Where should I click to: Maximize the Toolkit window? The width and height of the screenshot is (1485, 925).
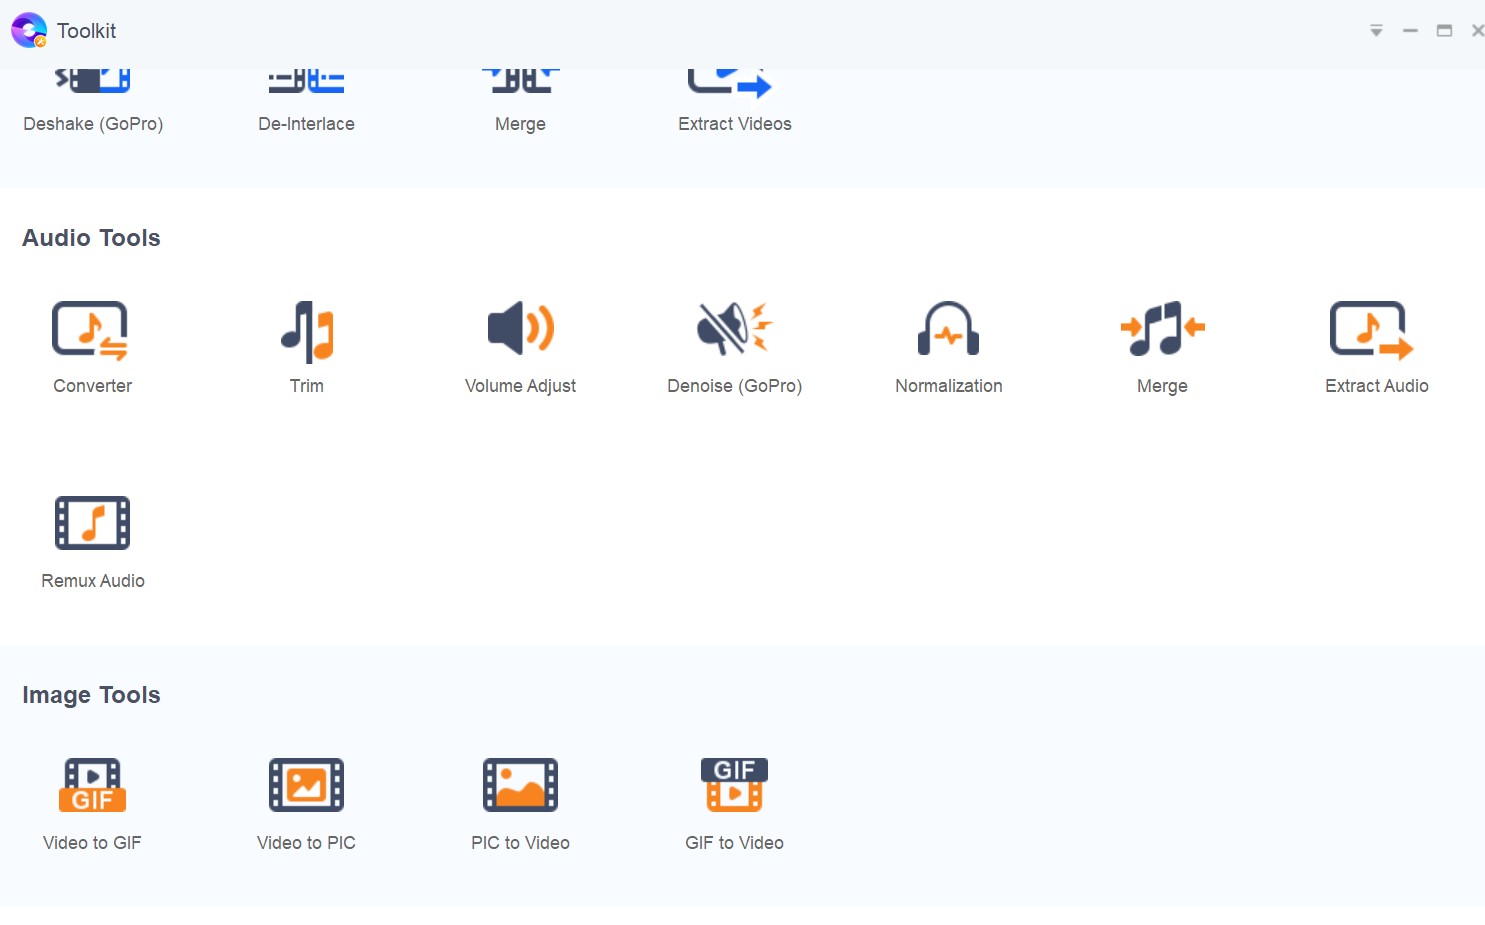pyautogui.click(x=1444, y=31)
